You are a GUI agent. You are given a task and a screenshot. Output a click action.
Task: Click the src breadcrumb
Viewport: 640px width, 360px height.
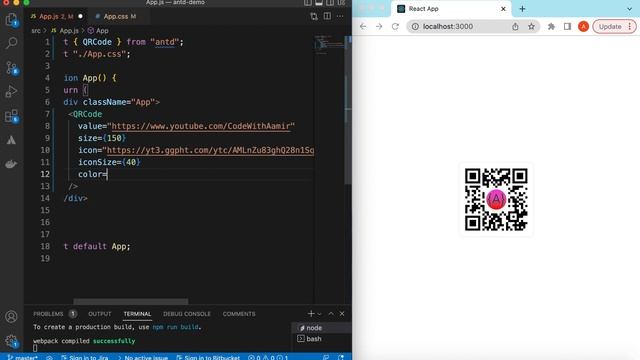click(36, 31)
